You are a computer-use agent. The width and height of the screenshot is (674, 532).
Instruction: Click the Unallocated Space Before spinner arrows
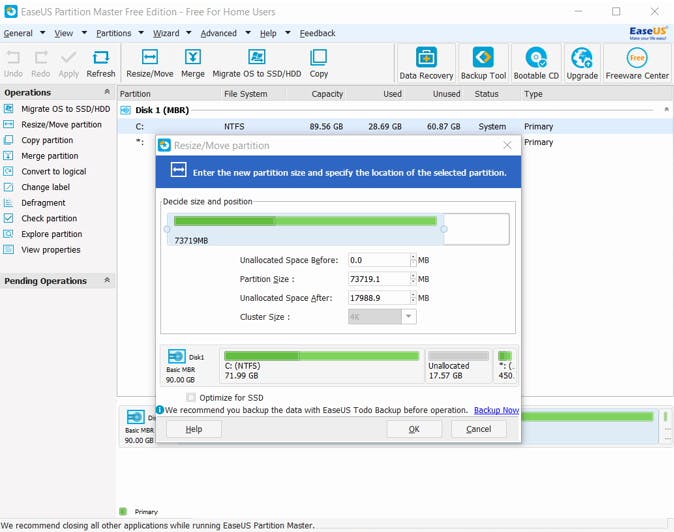point(413,260)
